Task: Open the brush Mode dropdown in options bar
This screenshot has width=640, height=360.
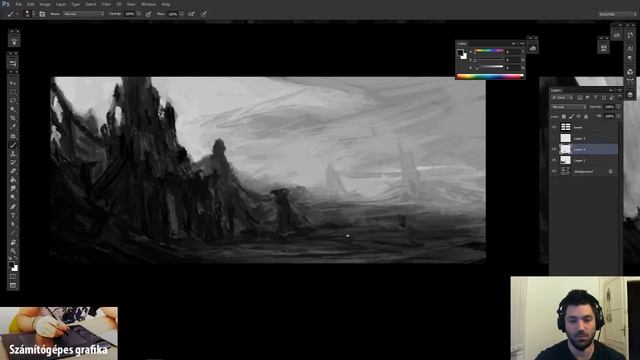Action: click(83, 14)
